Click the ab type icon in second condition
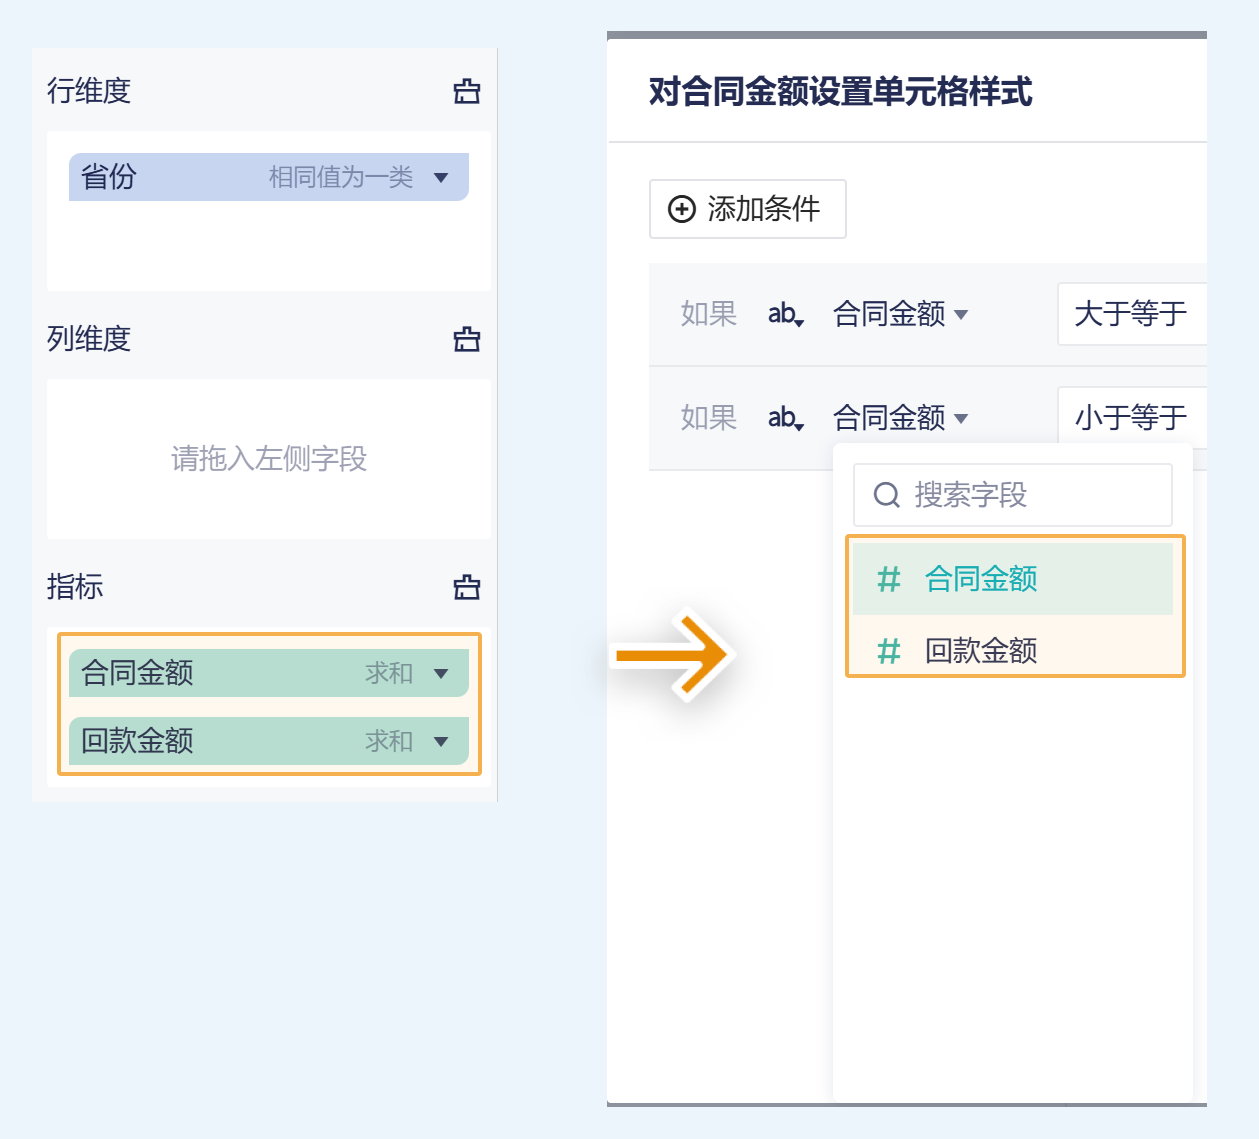The height and width of the screenshot is (1139, 1259). pyautogui.click(x=786, y=418)
